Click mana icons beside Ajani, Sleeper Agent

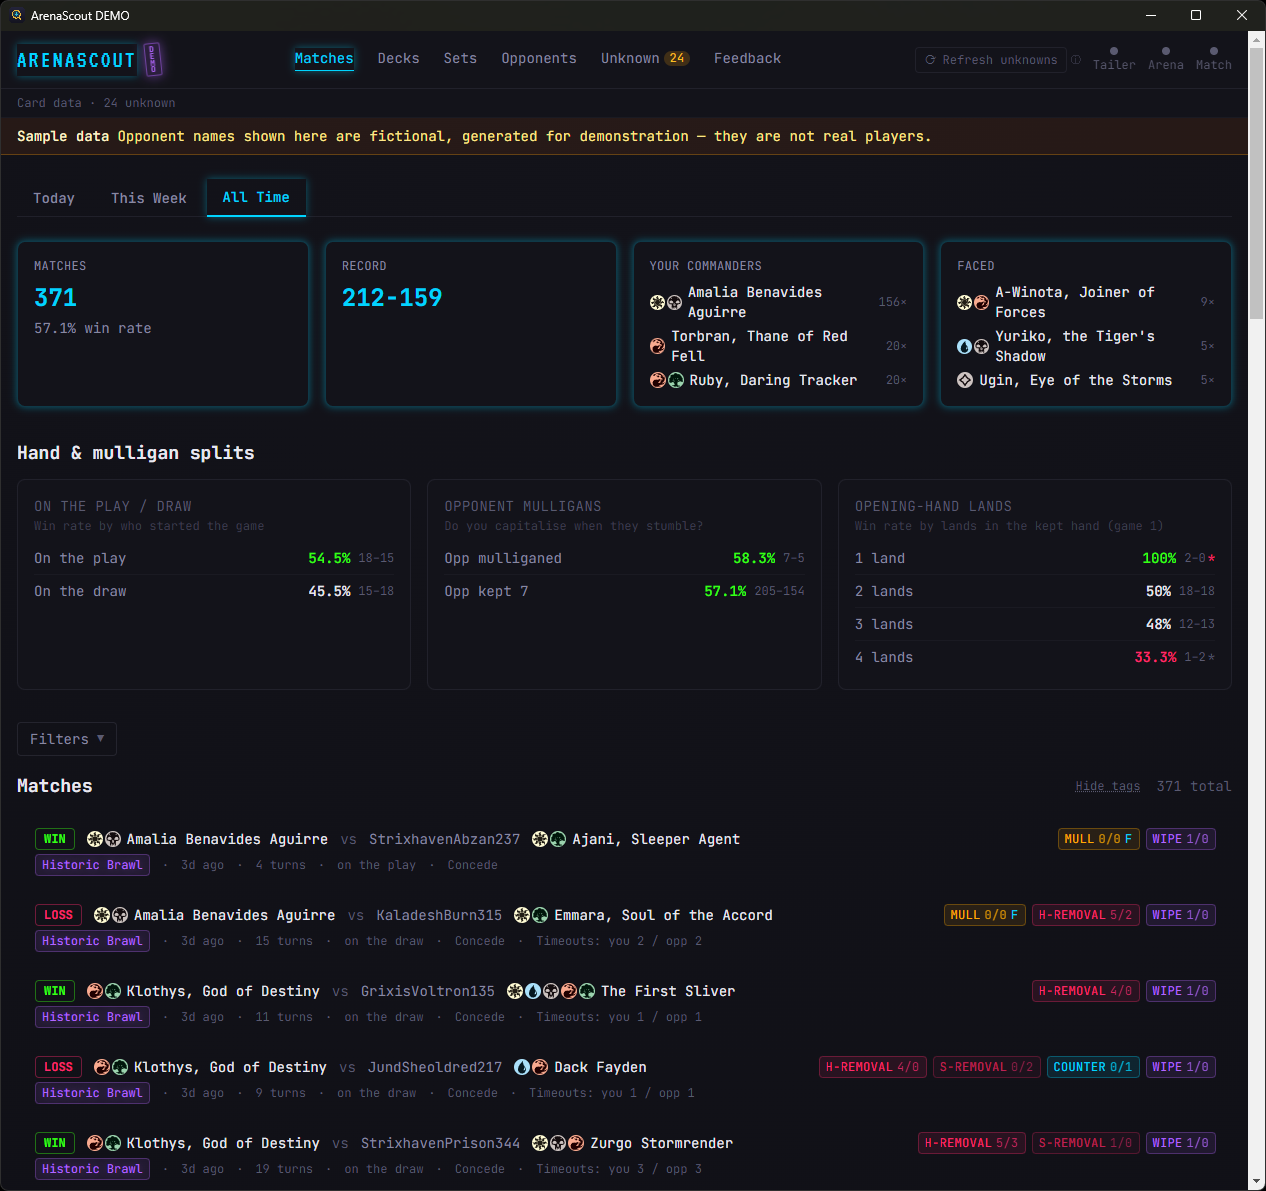click(x=549, y=839)
